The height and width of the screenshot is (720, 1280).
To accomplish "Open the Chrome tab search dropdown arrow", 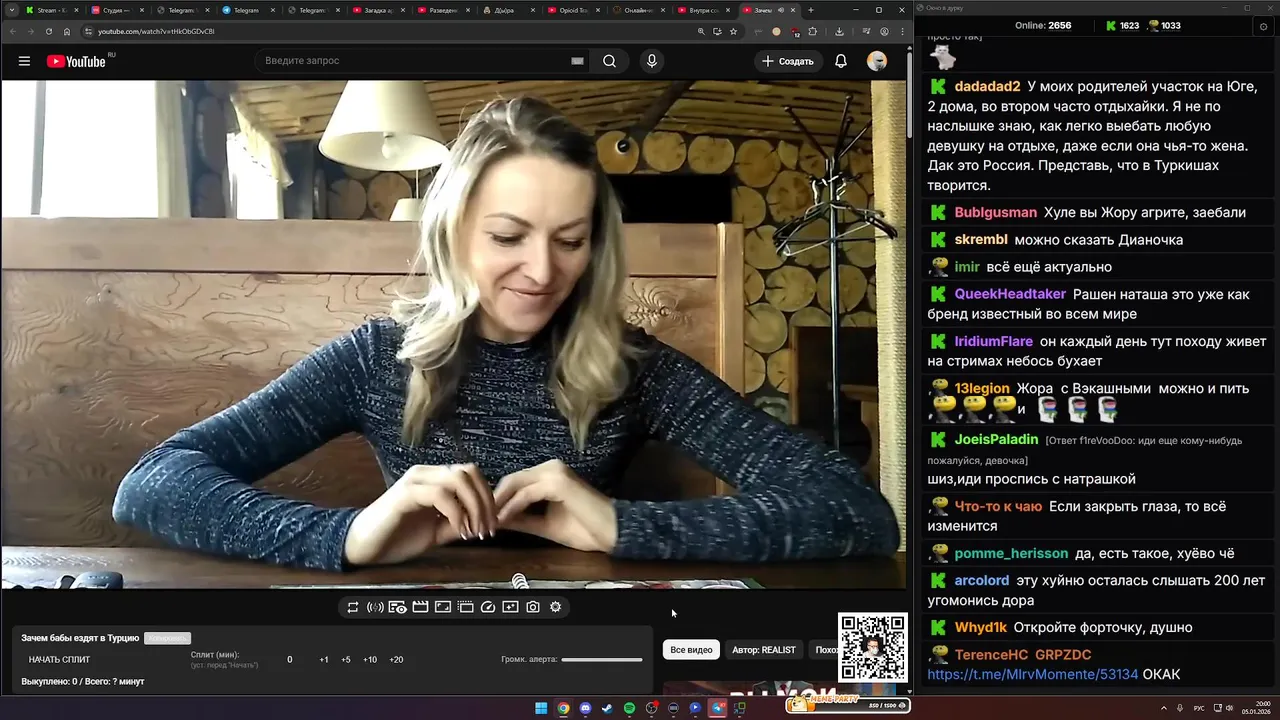I will (12, 10).
